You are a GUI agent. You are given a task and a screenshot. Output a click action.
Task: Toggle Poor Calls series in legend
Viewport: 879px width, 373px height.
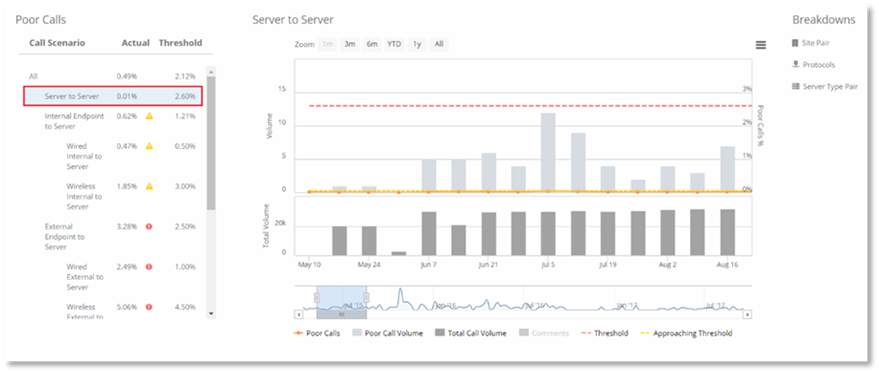(317, 333)
